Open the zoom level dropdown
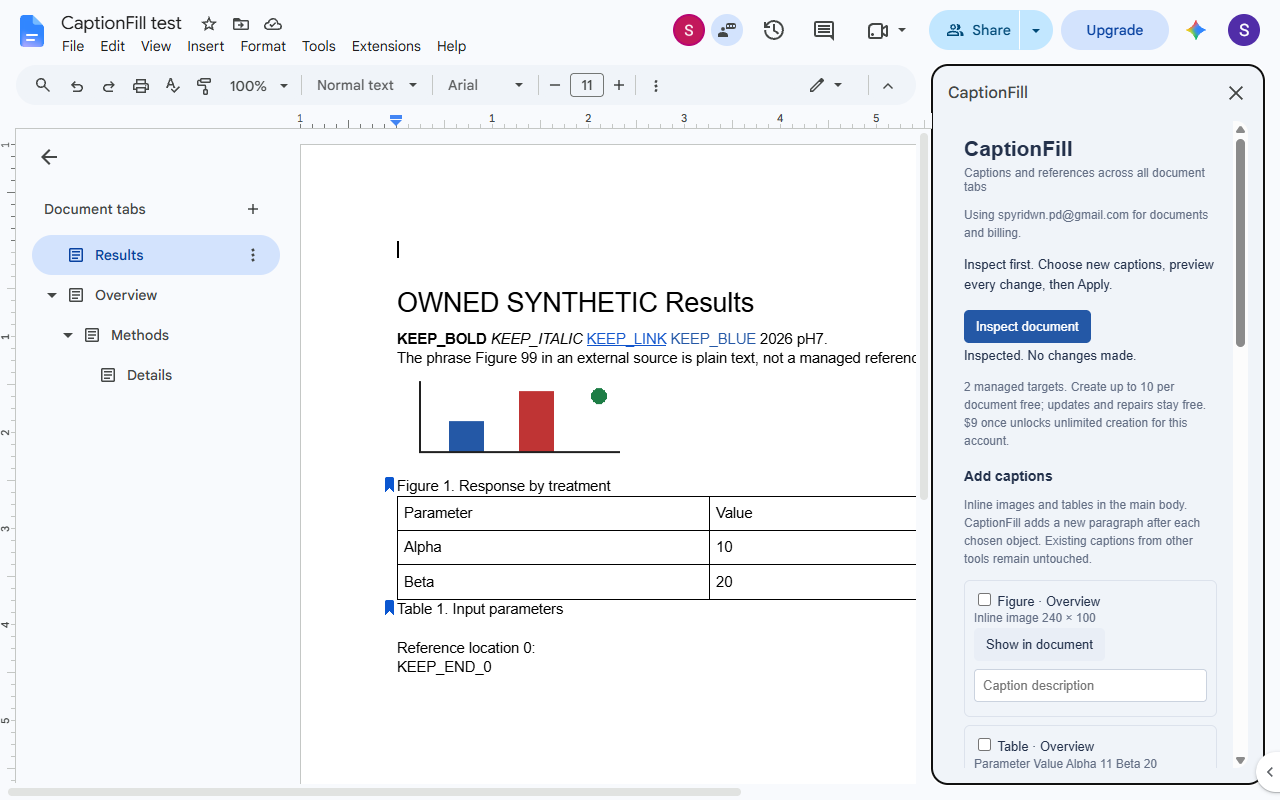Screen dimensions: 1280x800 (259, 86)
